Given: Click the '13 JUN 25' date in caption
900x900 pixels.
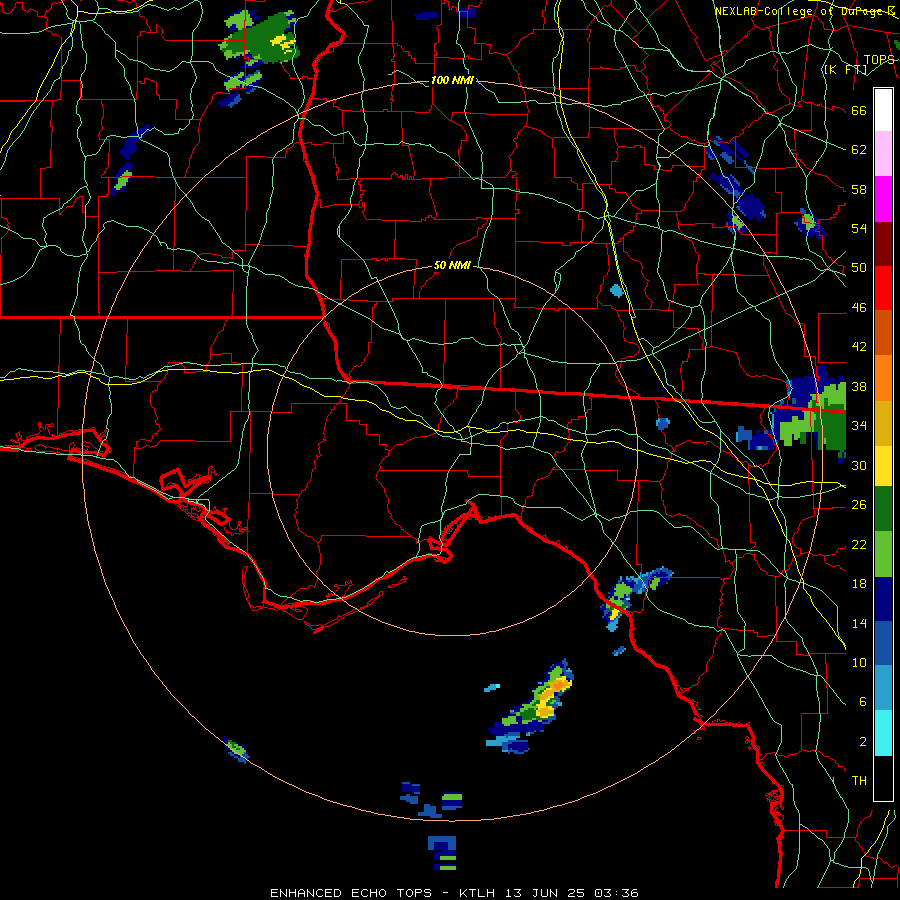Looking at the screenshot, I should [x=546, y=893].
